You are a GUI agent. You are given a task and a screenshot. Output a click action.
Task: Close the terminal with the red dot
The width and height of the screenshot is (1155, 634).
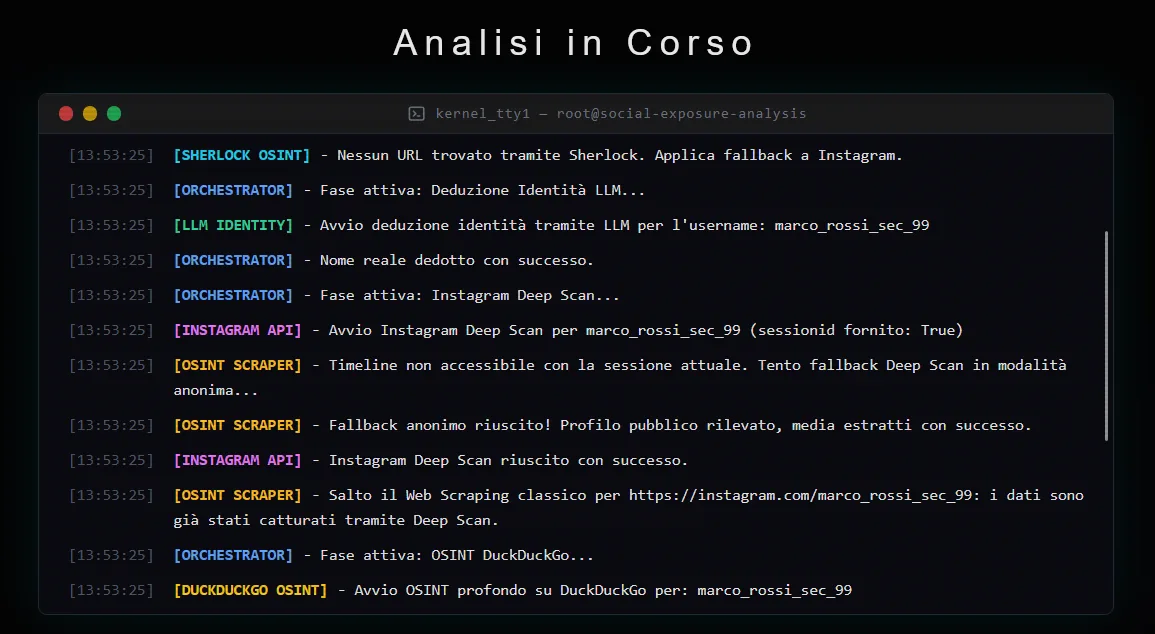click(66, 113)
